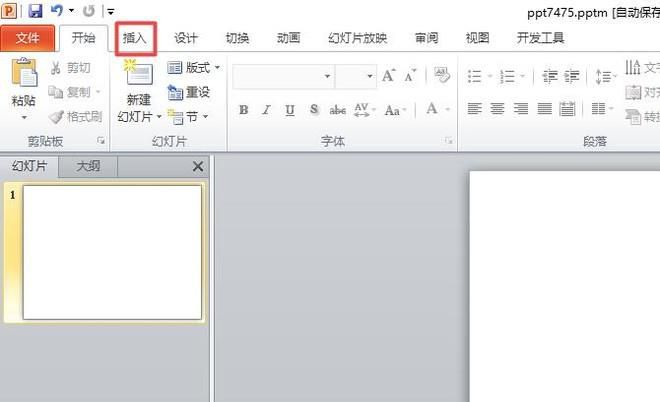Toggle Italic formatting
Viewport: 660px width, 402px height.
[266, 110]
